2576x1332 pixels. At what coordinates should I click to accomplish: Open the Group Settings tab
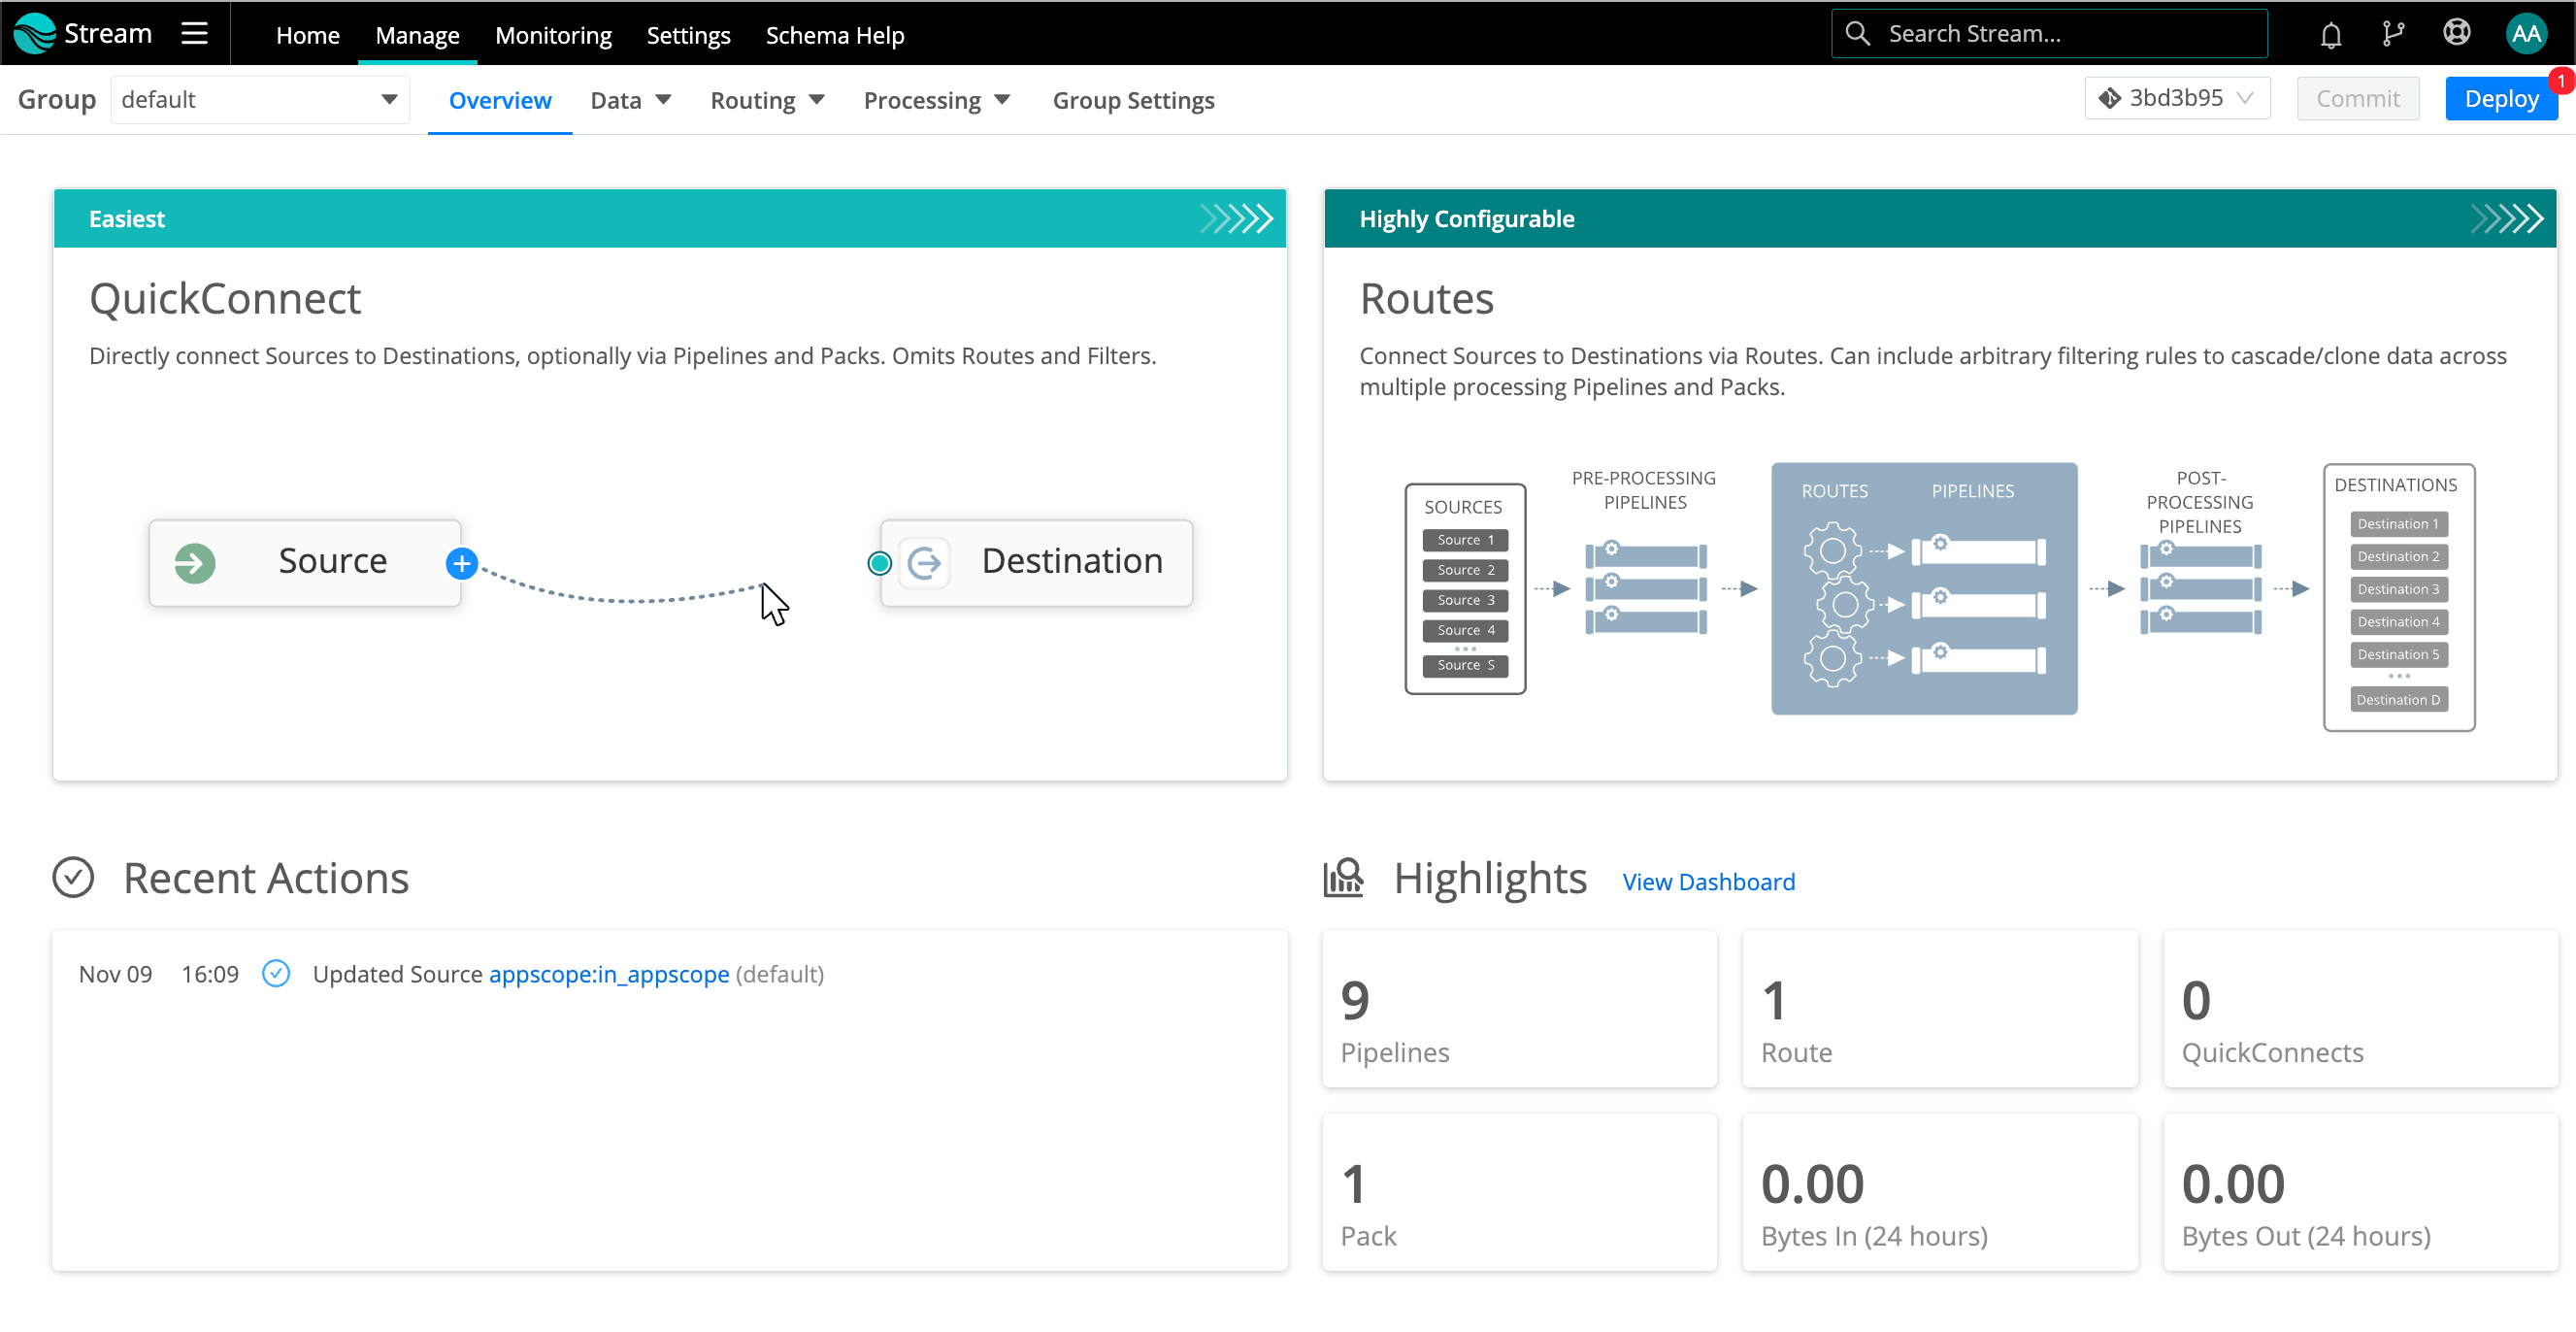click(x=1133, y=100)
